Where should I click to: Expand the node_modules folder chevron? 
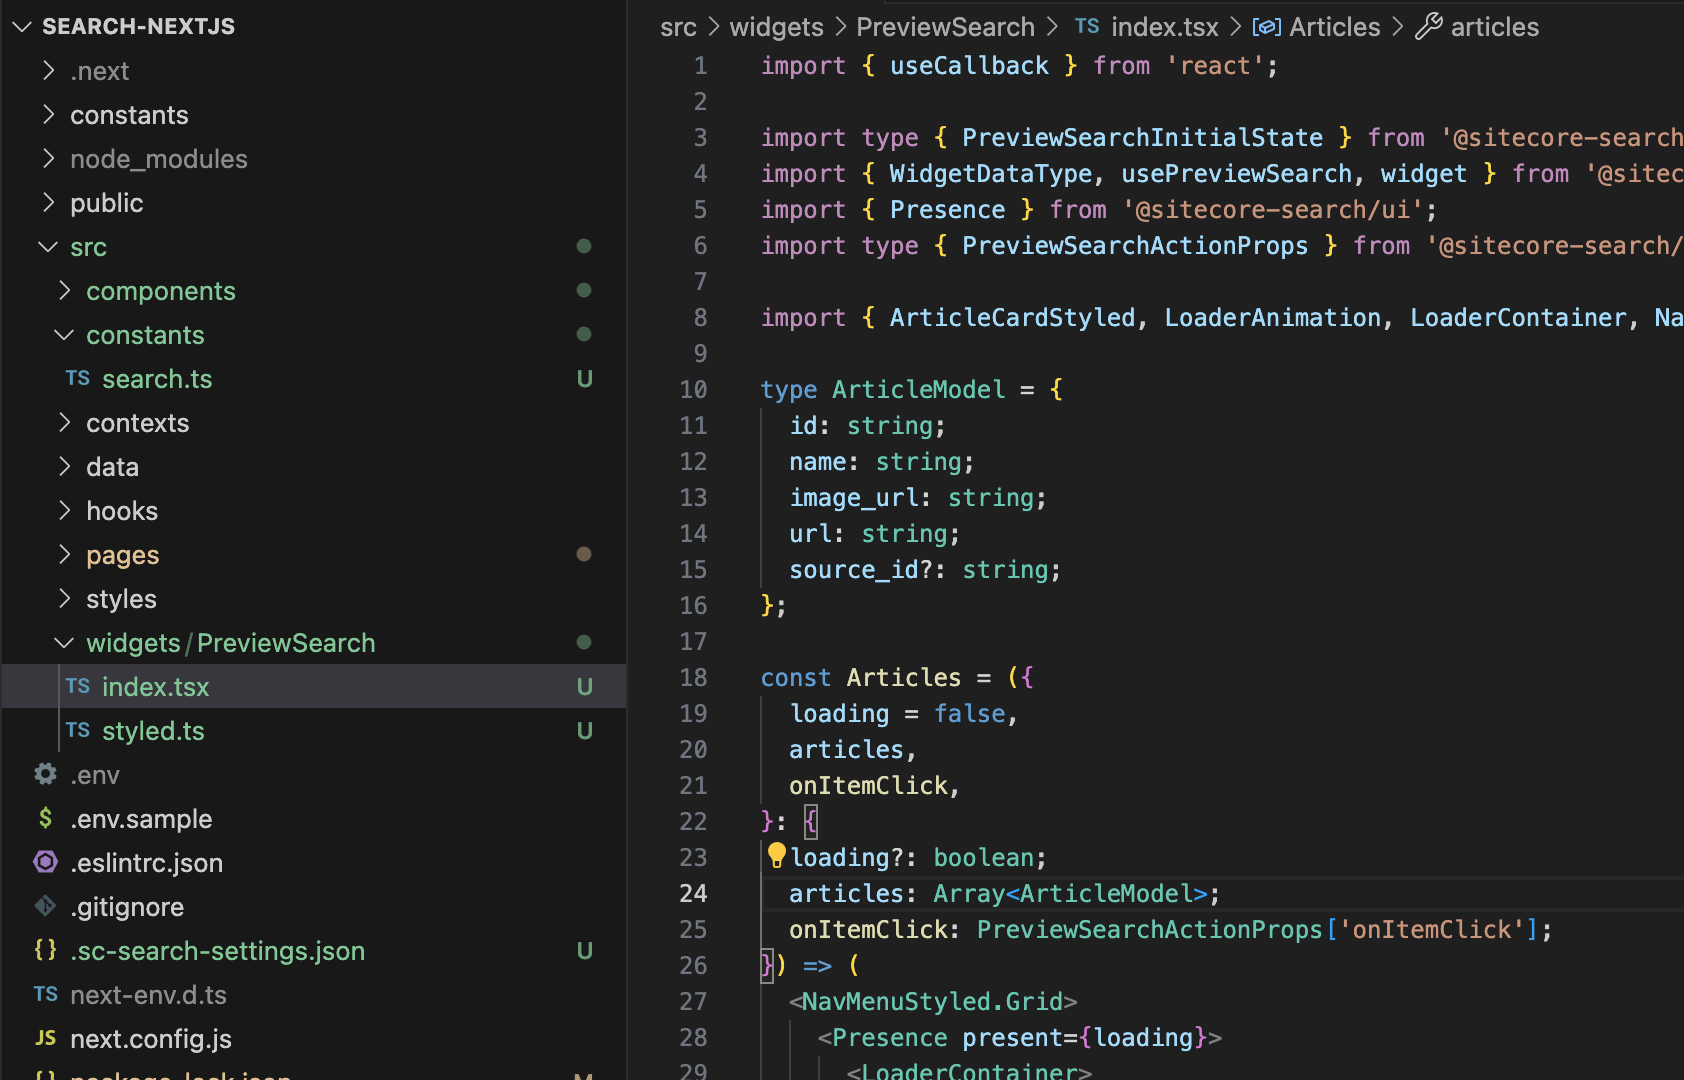(49, 159)
